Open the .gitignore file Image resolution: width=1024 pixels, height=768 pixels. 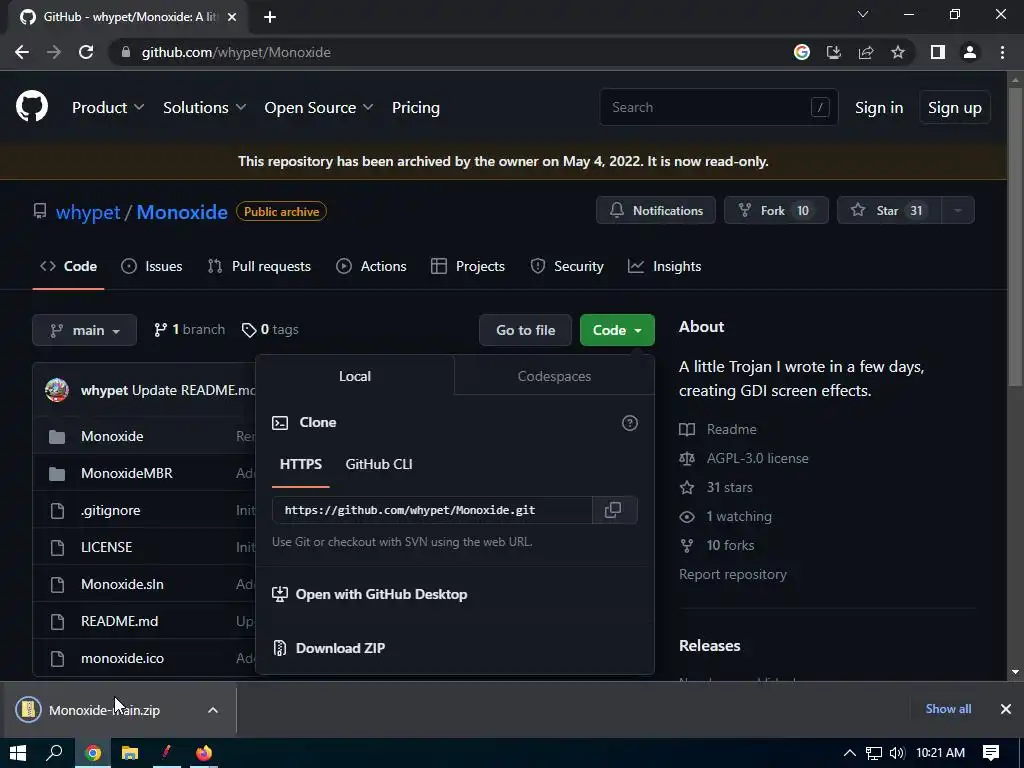pos(110,511)
